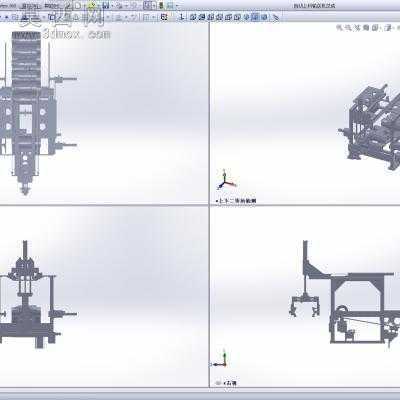Click the Zoom to Fit icon in the heads-up view toolbar
This screenshot has height=400, width=400.
point(339,28)
